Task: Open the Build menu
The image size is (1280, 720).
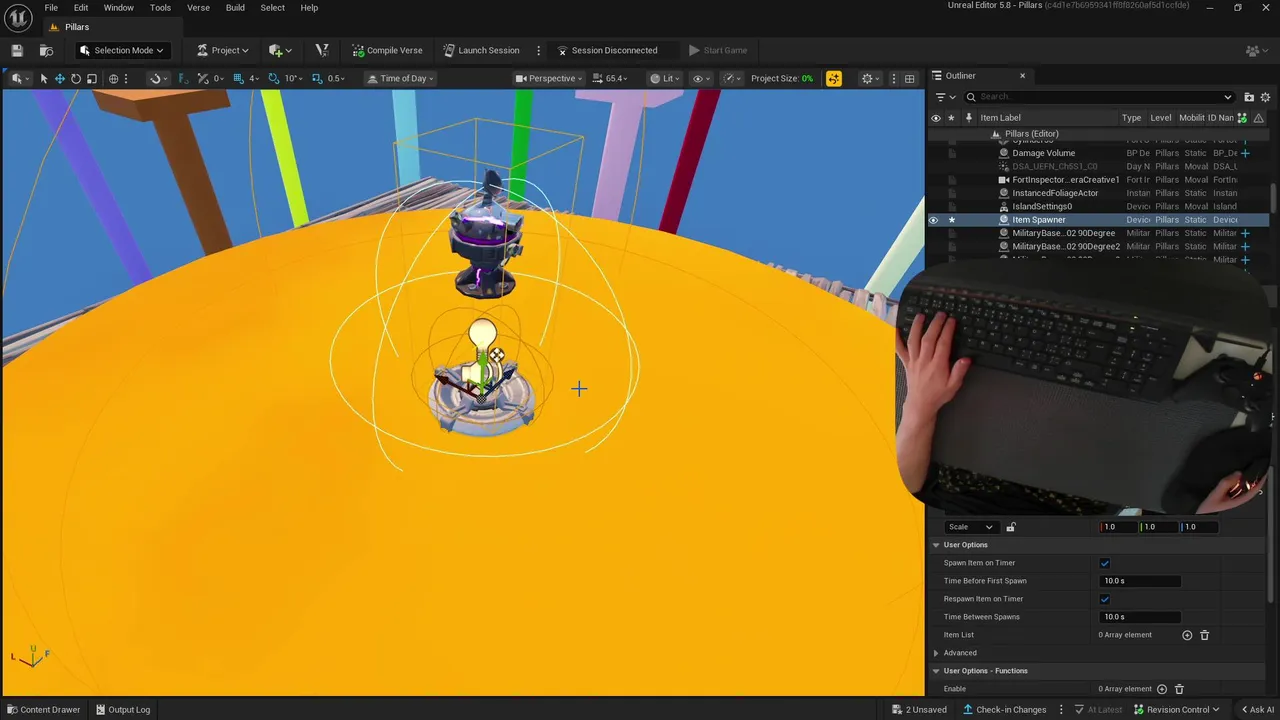Action: pyautogui.click(x=235, y=7)
